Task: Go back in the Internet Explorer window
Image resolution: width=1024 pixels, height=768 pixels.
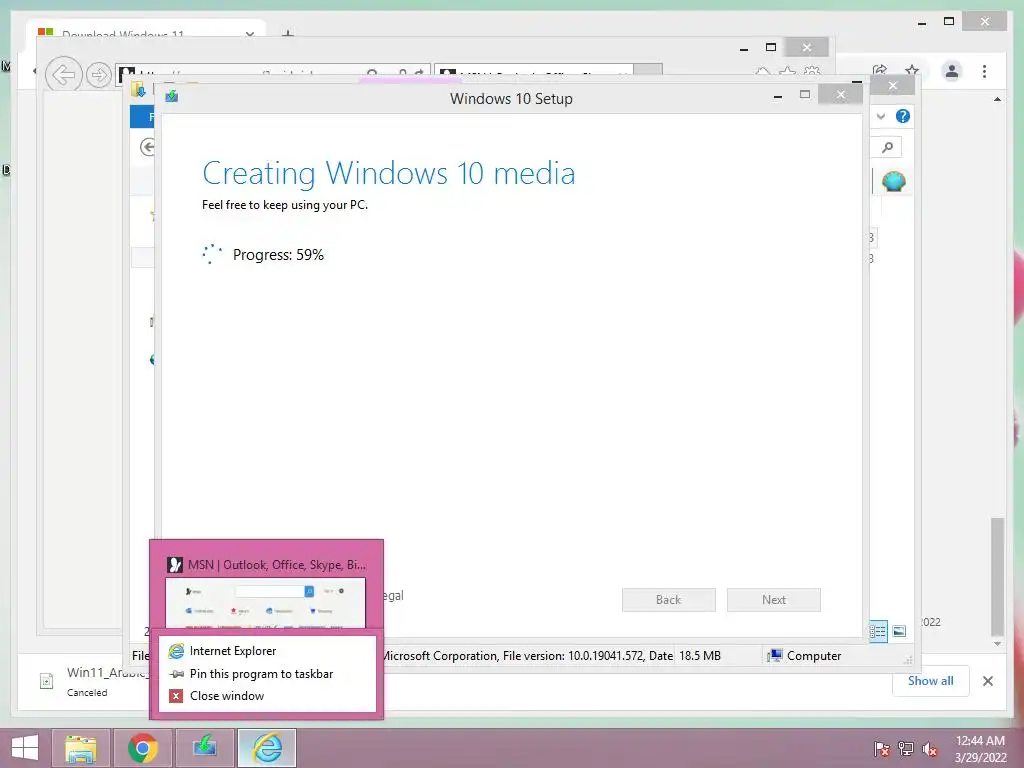Action: coord(63,75)
